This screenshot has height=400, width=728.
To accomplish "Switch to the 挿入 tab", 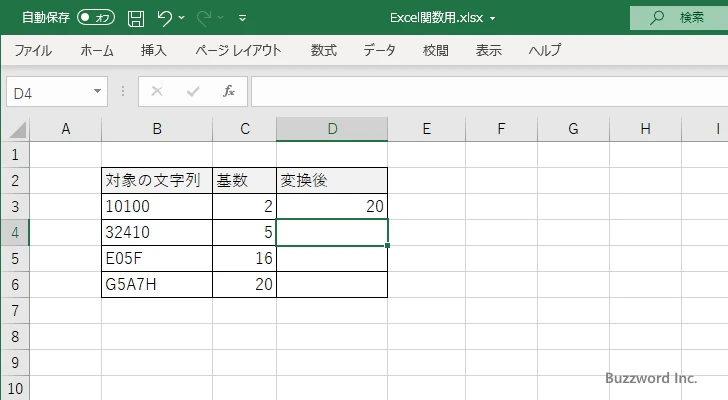I will pyautogui.click(x=154, y=50).
